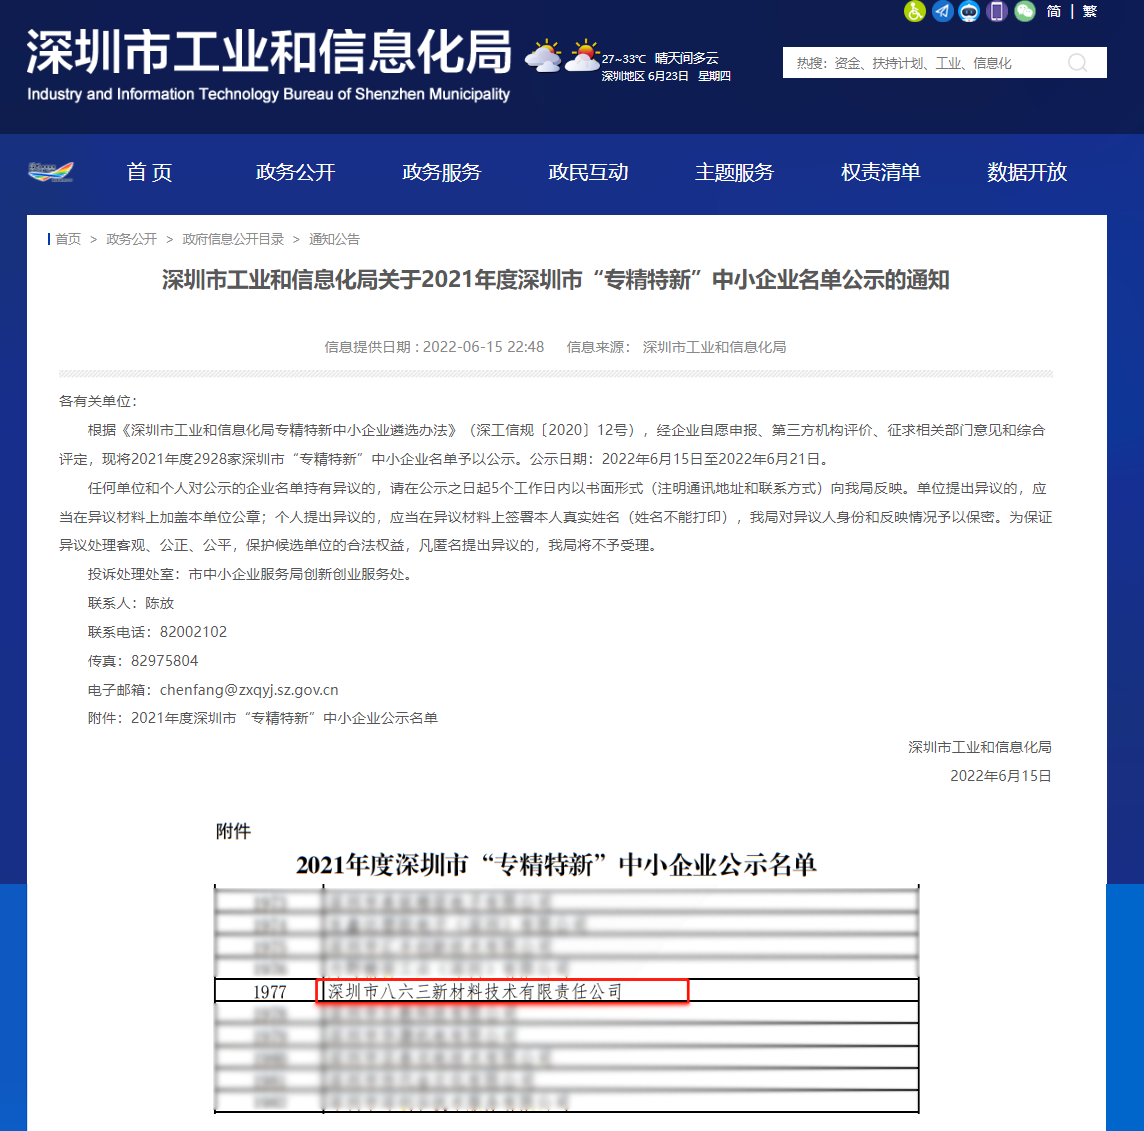Click the table heading 2021年度深圳市"专精特新"中小企业公示名单
The image size is (1144, 1131).
click(x=555, y=865)
